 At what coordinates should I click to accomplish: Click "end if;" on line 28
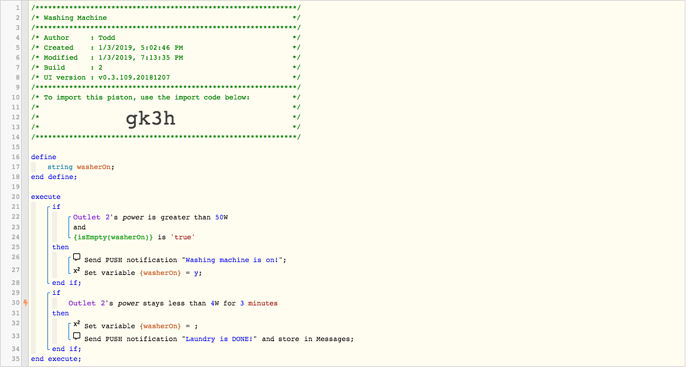coord(66,283)
